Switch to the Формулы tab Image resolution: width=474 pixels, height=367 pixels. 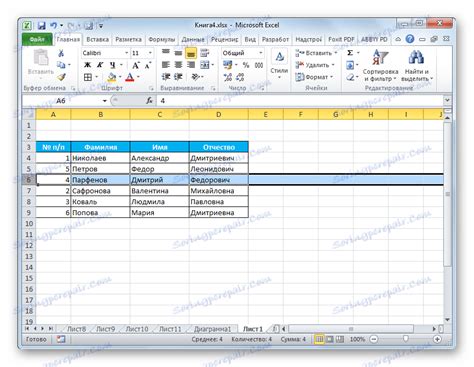[x=162, y=39]
